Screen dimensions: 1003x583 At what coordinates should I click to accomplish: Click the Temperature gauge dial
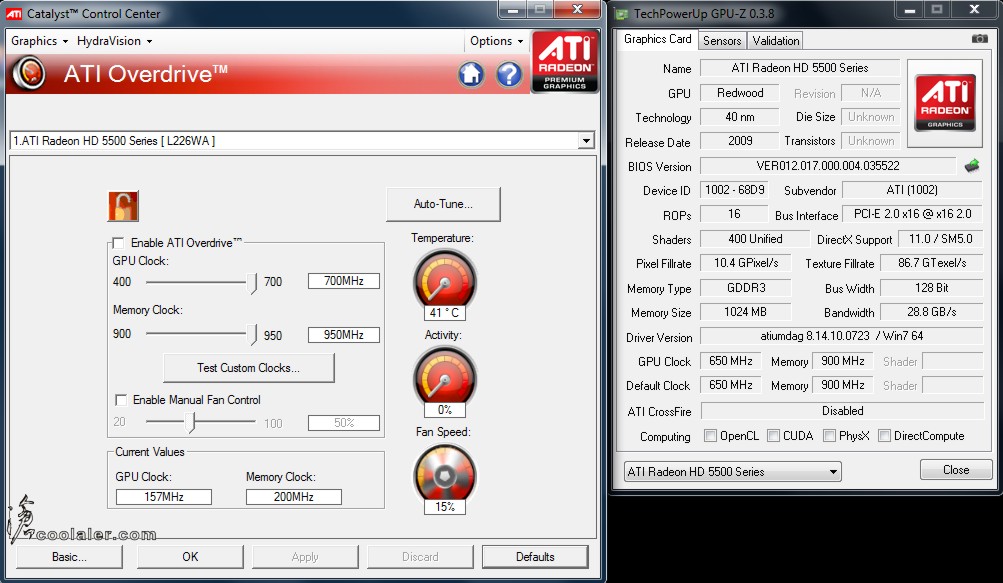pyautogui.click(x=445, y=280)
